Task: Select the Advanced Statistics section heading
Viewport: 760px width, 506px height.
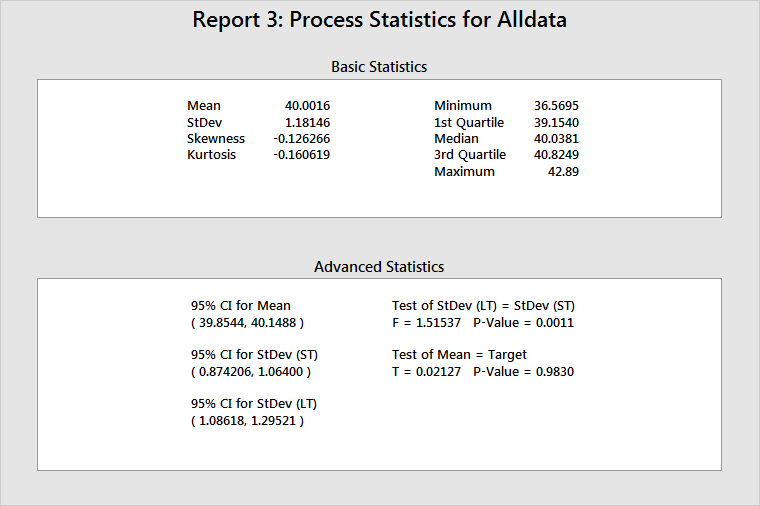Action: [x=379, y=267]
